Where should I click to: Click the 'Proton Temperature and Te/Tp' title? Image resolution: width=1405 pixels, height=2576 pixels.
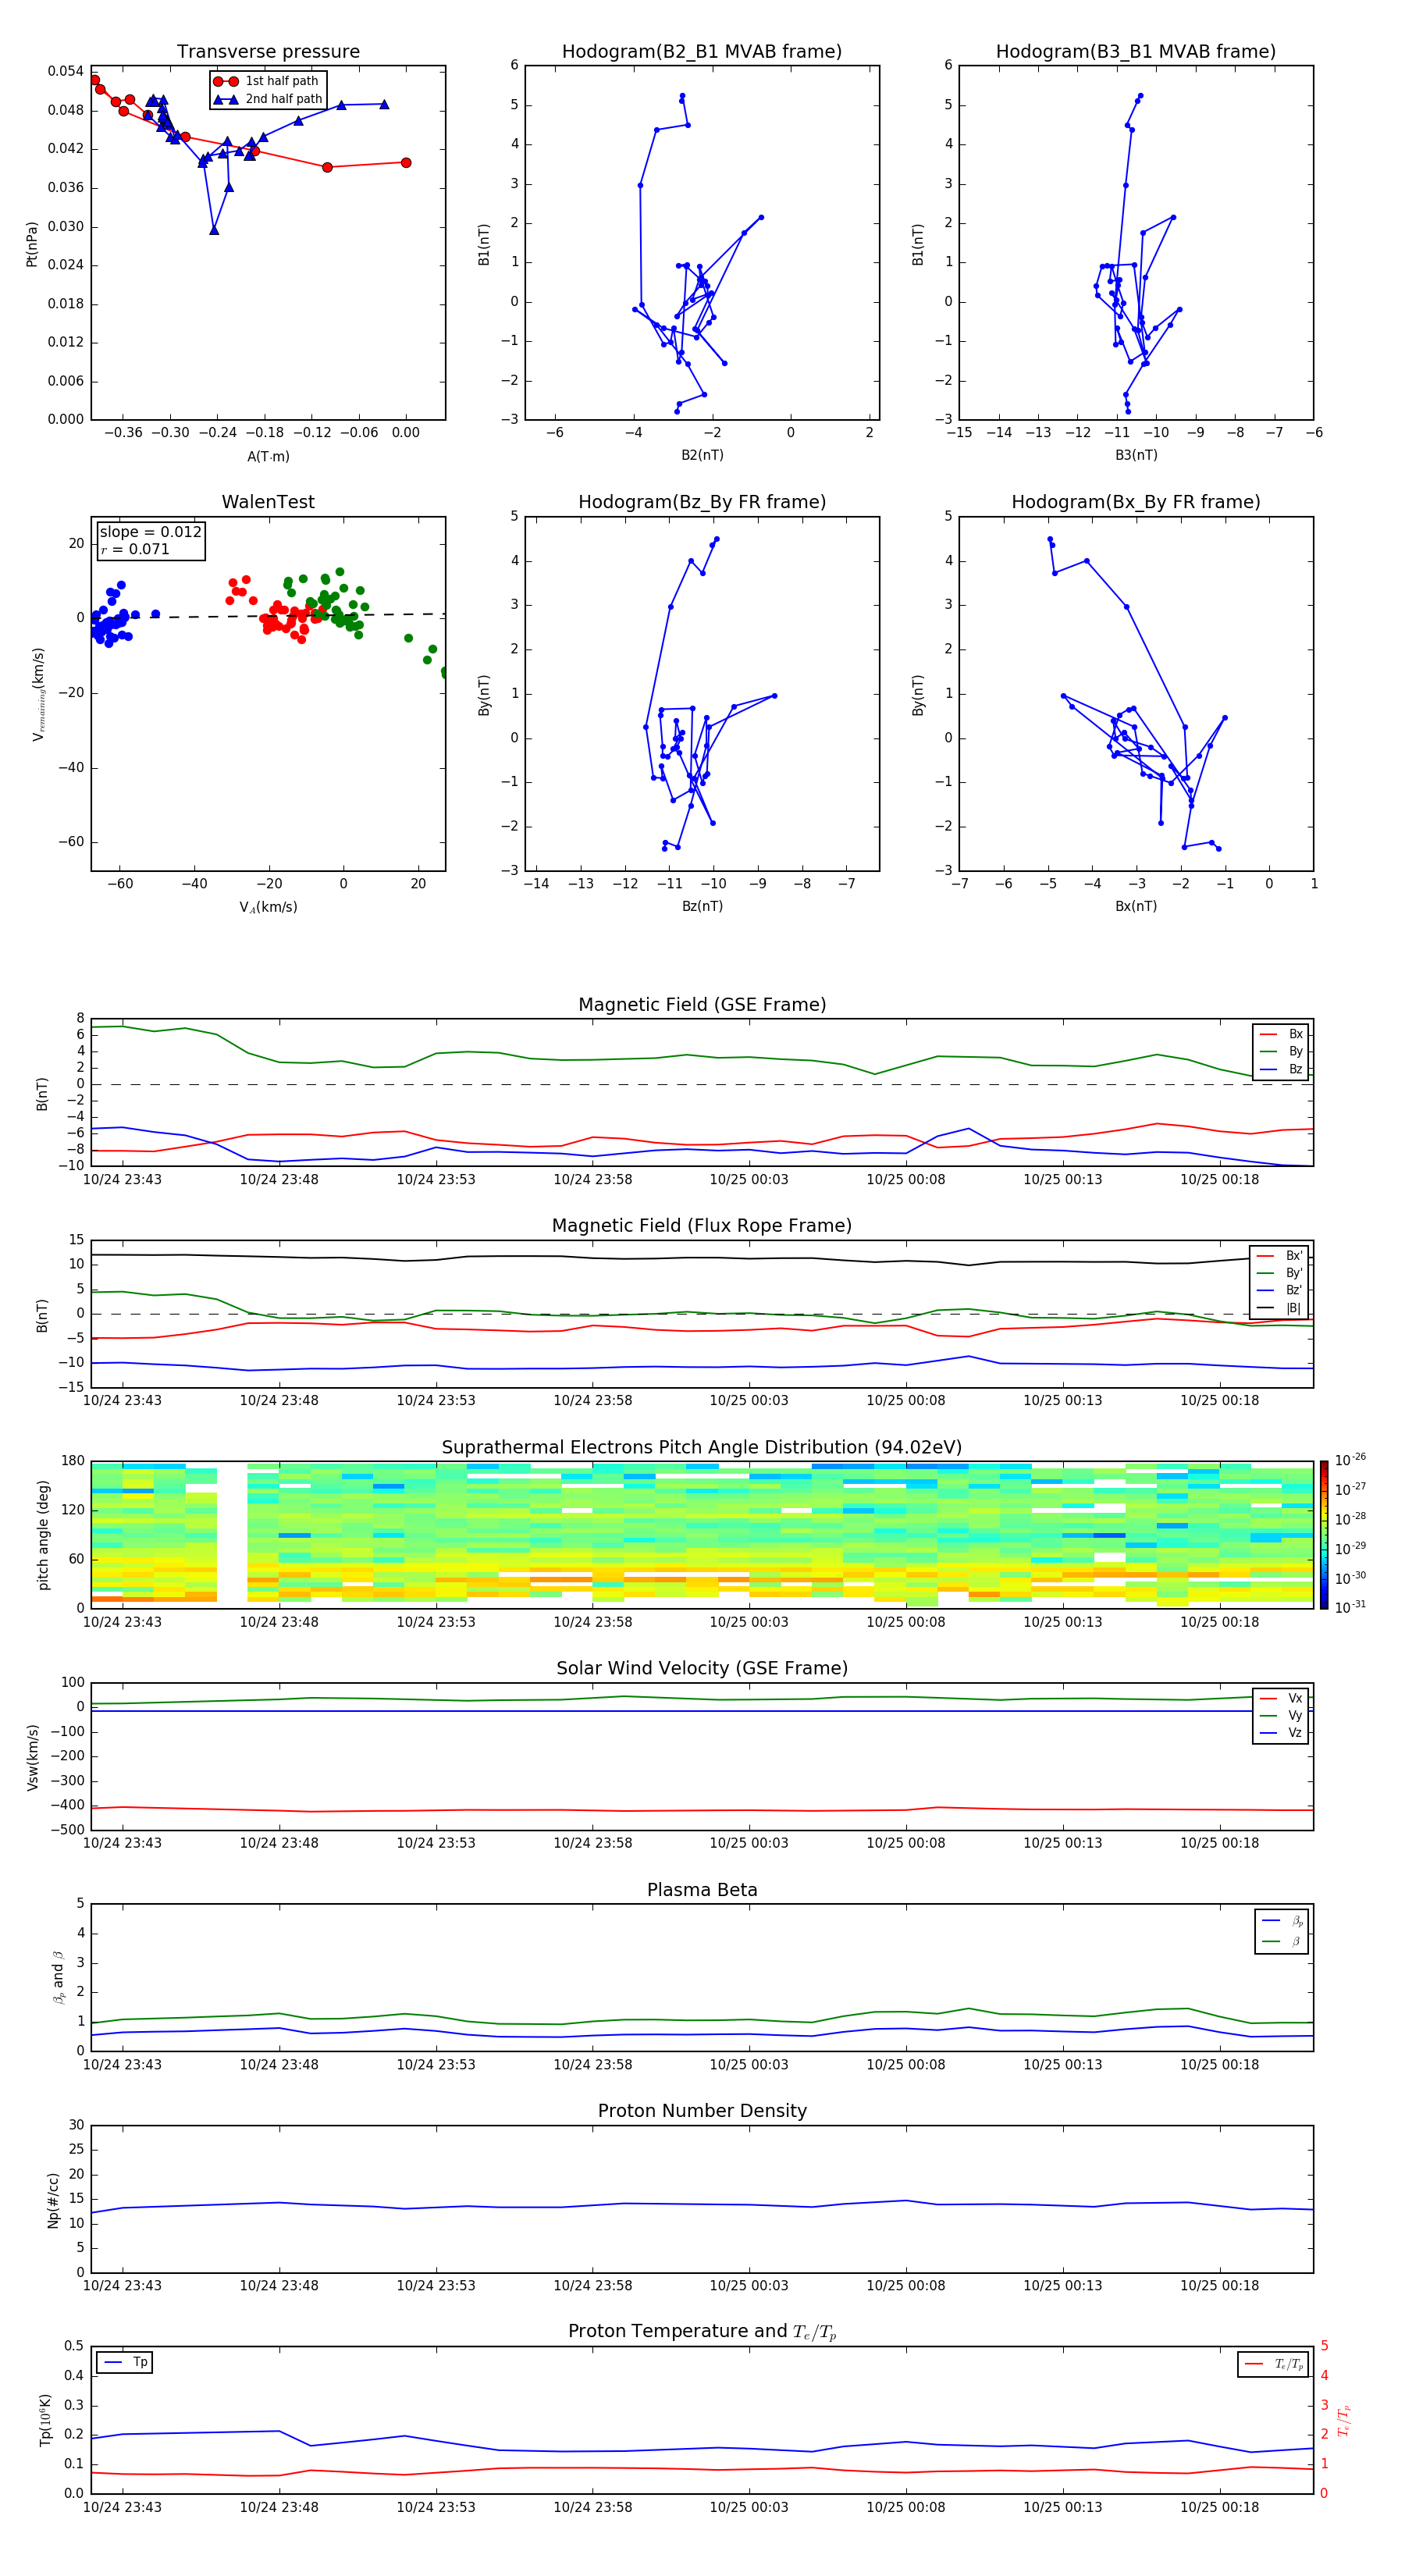702,2333
